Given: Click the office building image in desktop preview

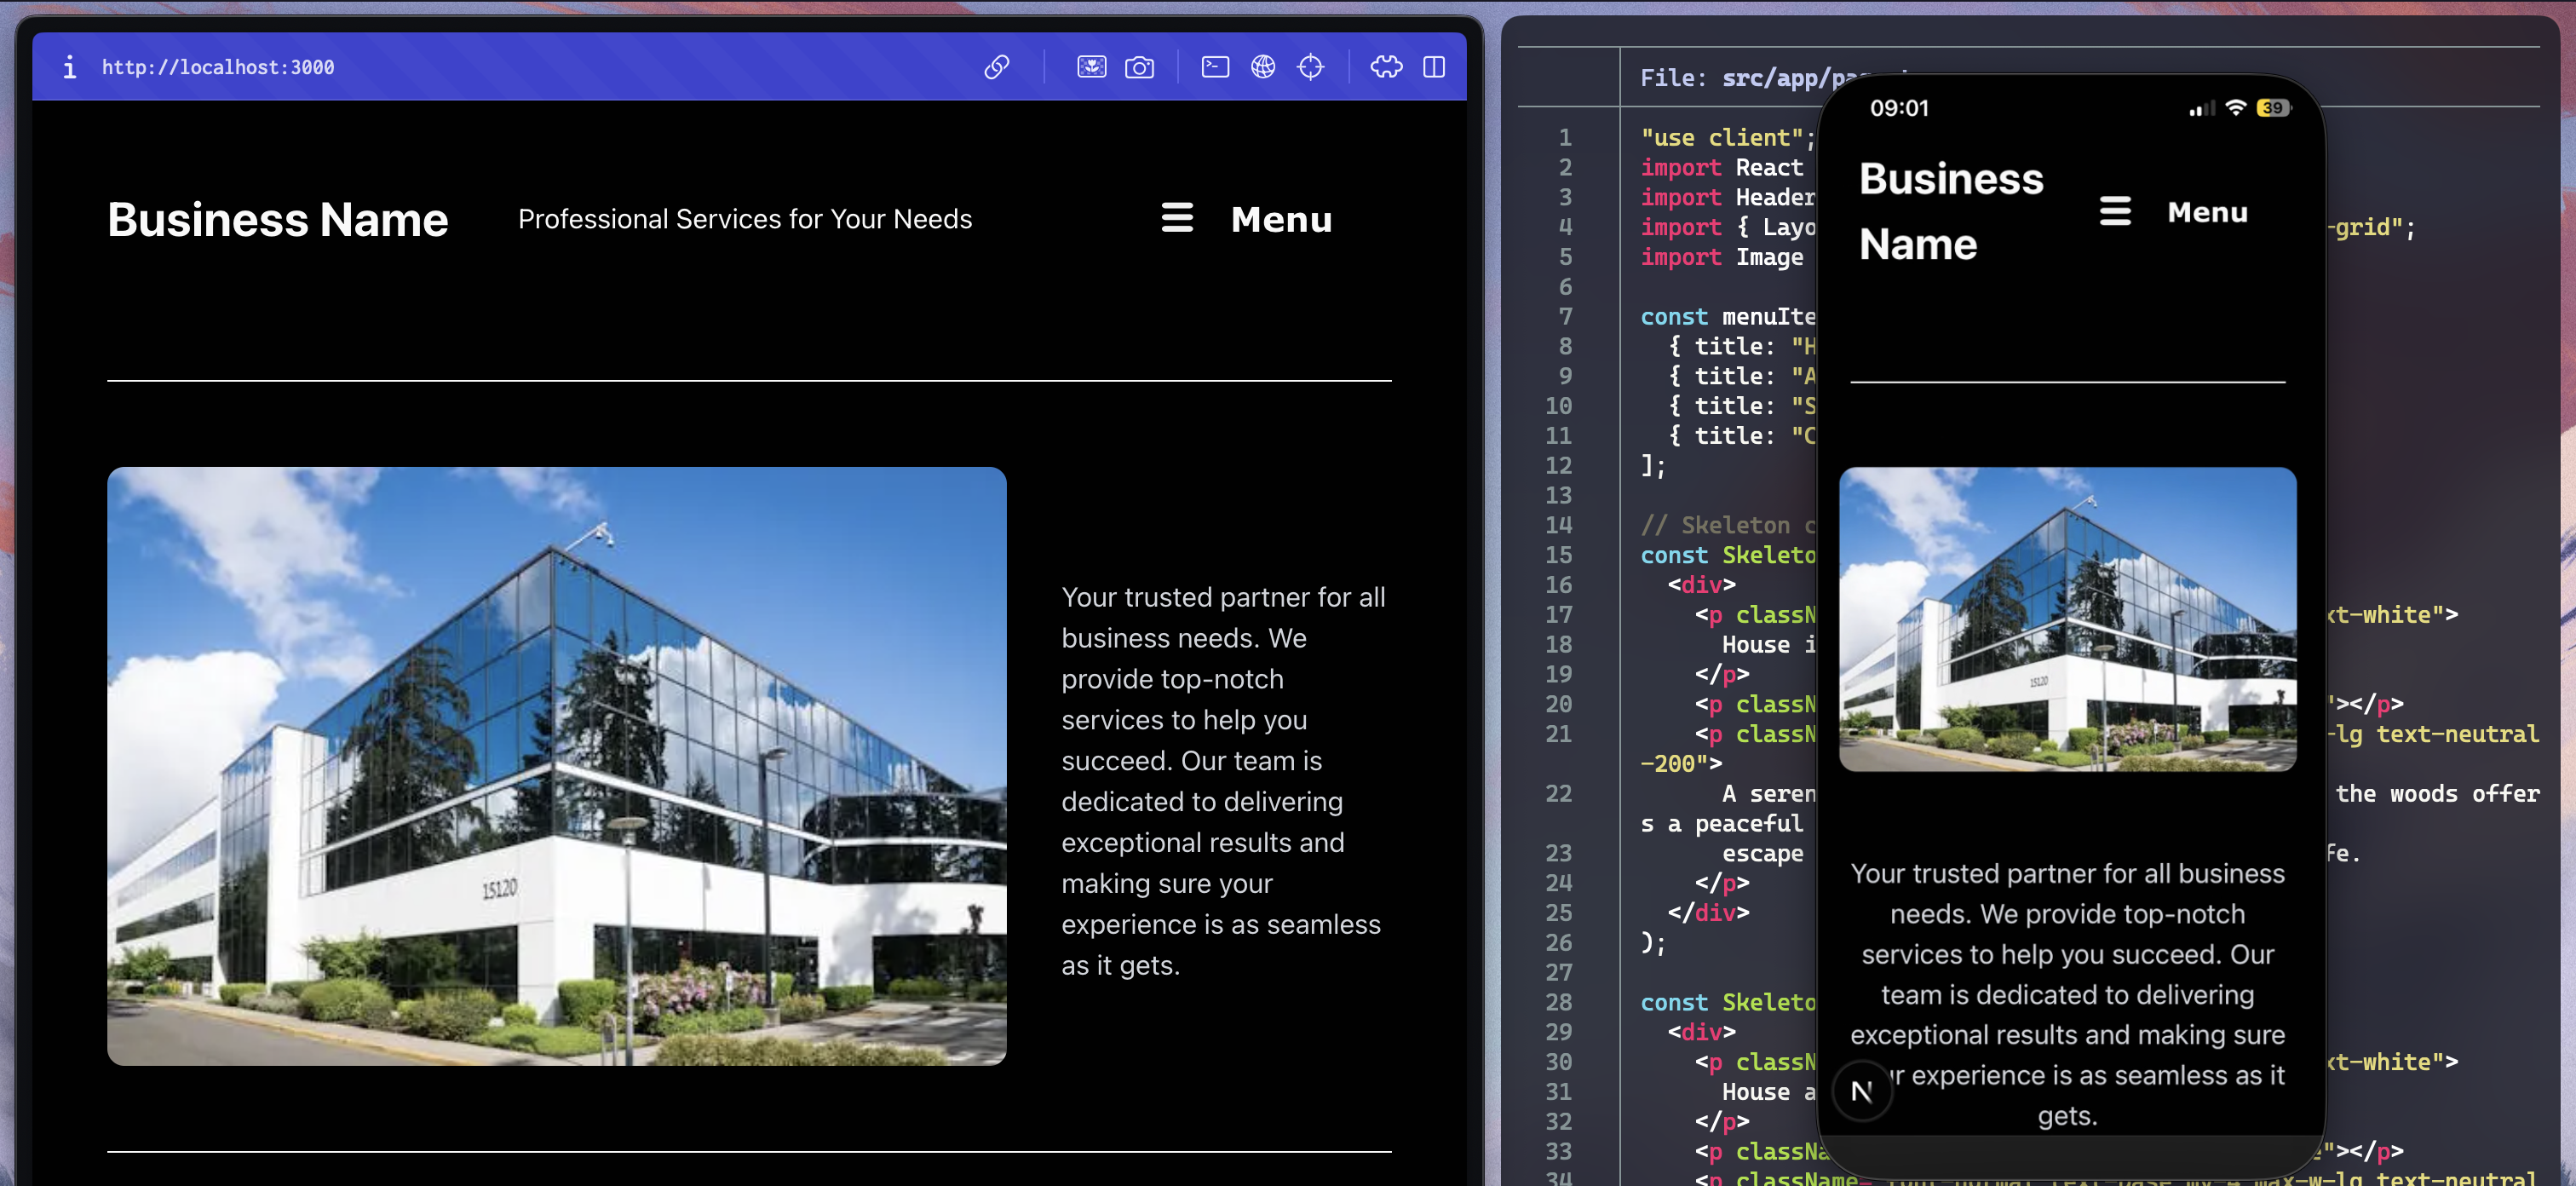Looking at the screenshot, I should pyautogui.click(x=556, y=765).
